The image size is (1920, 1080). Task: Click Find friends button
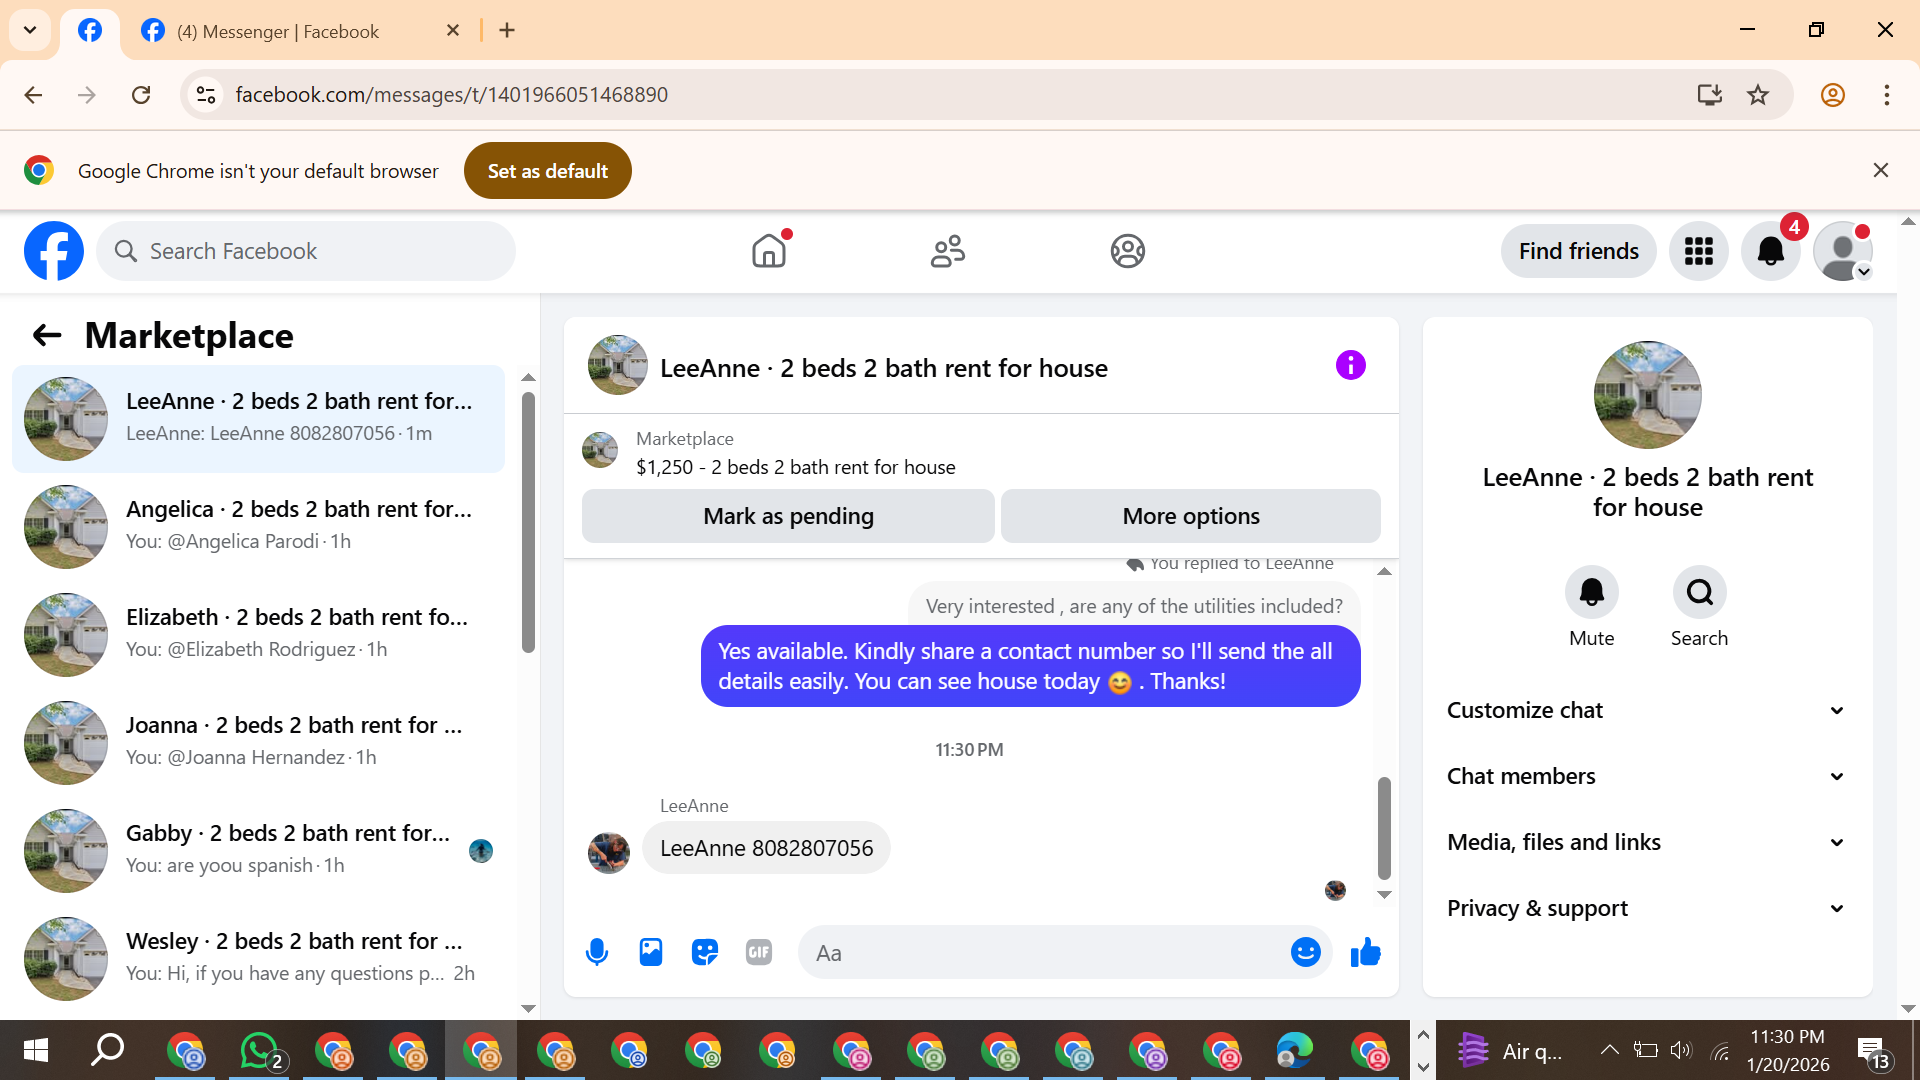[x=1578, y=251]
